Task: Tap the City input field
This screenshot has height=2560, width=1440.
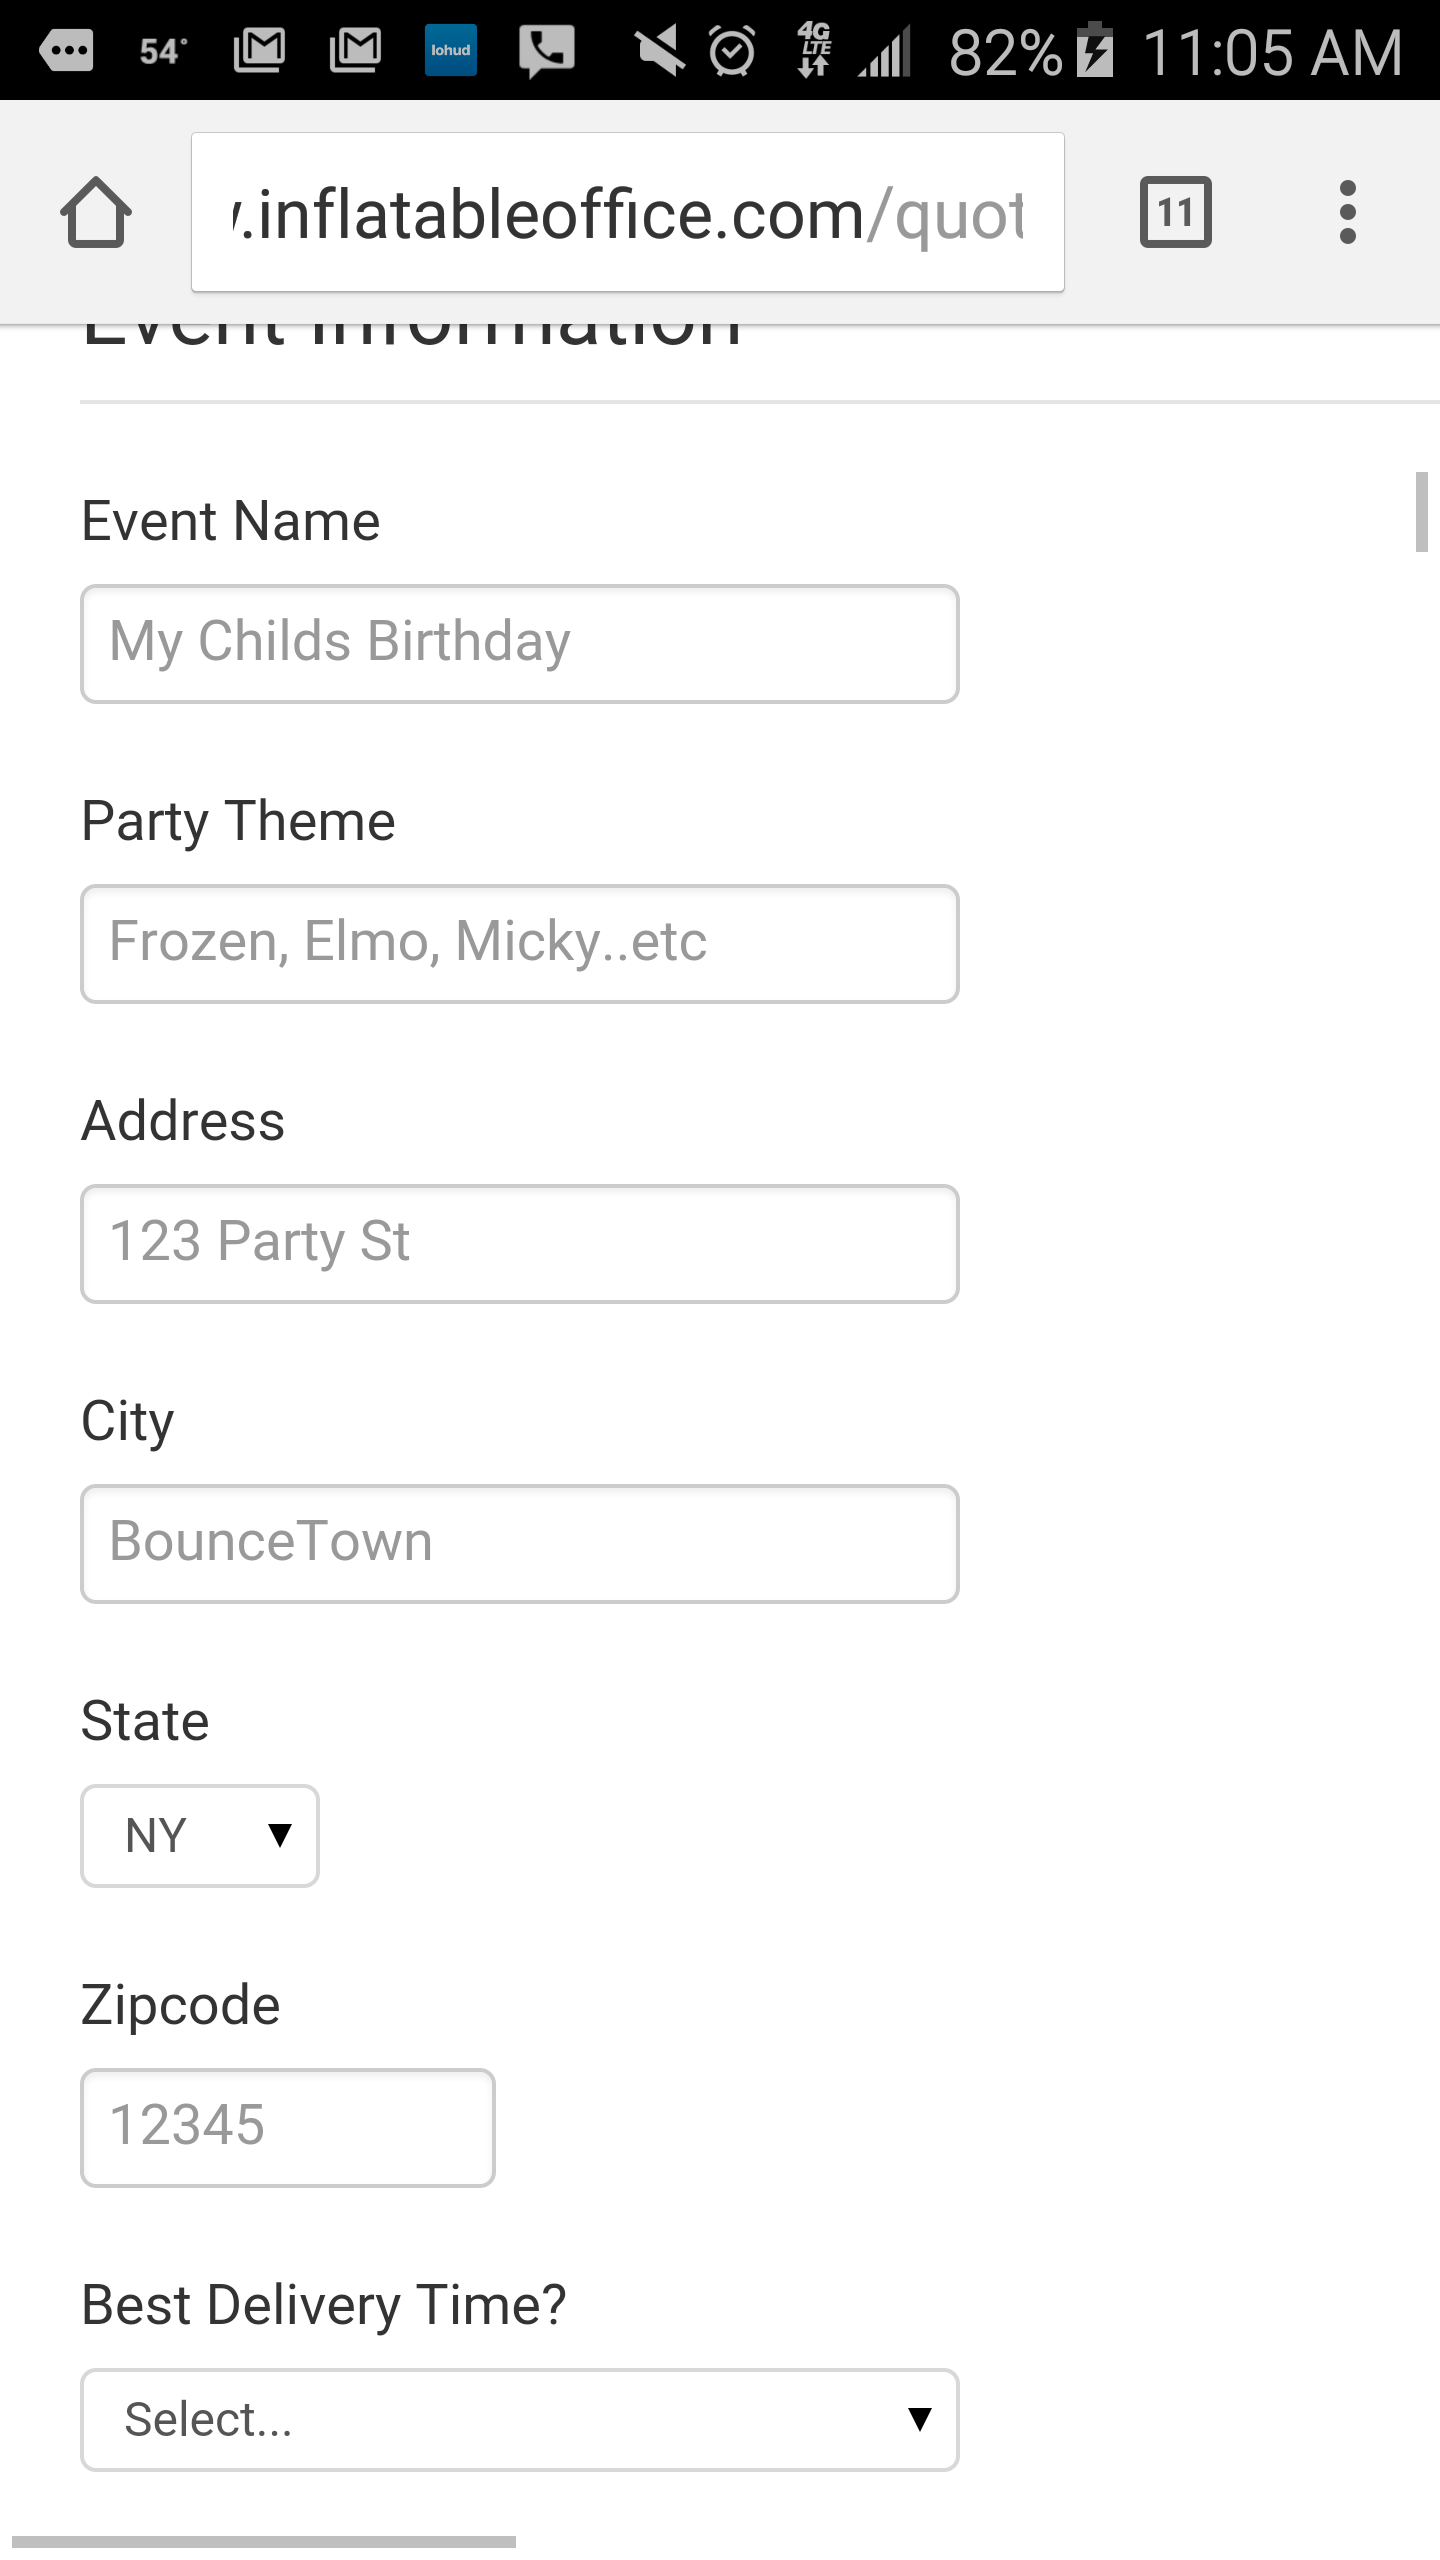Action: click(x=520, y=1544)
